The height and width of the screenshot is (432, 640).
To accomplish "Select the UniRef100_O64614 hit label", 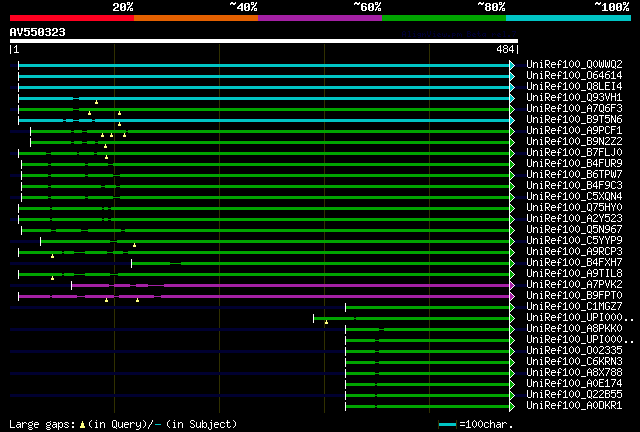I will click(x=574, y=76).
